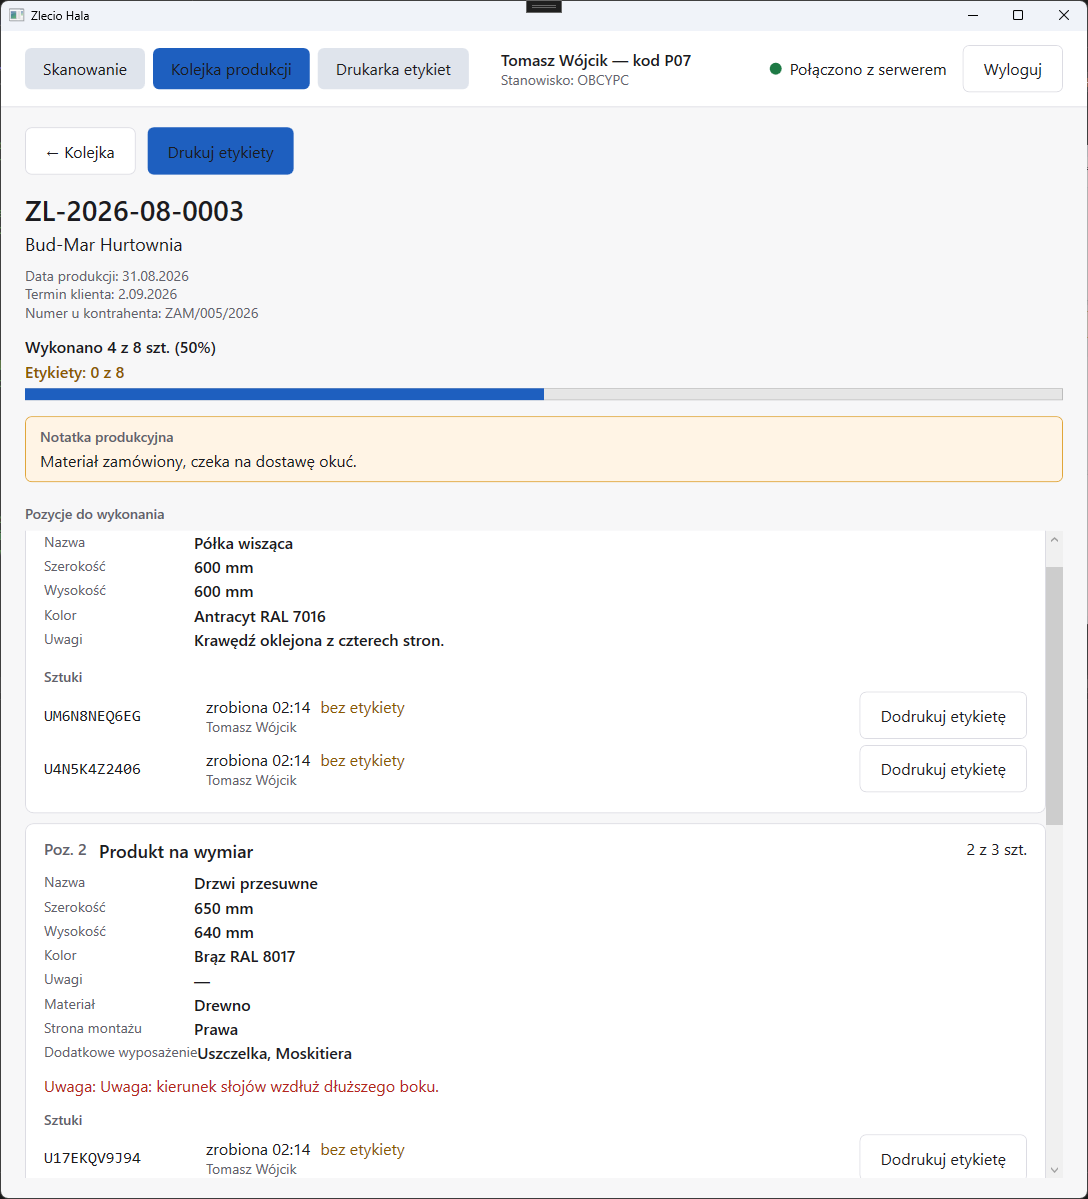Click the piece code U4N5K4Z2406
Viewport: 1088px width, 1199px height.
(x=93, y=769)
